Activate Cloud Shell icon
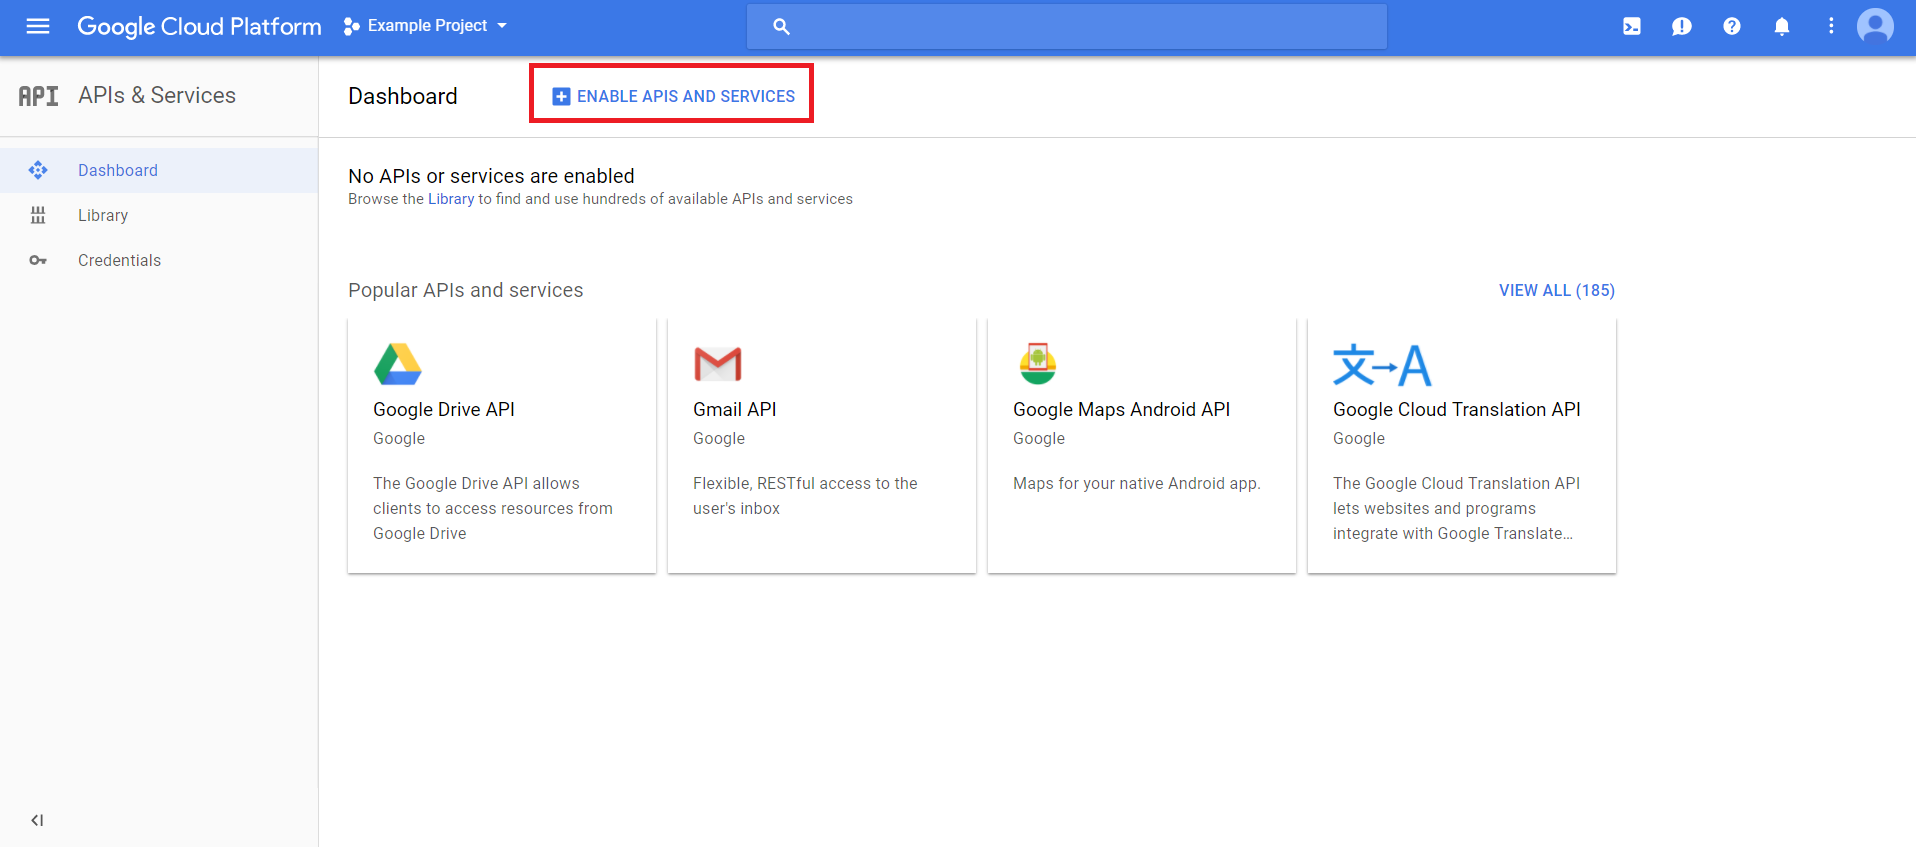1916x847 pixels. coord(1632,27)
